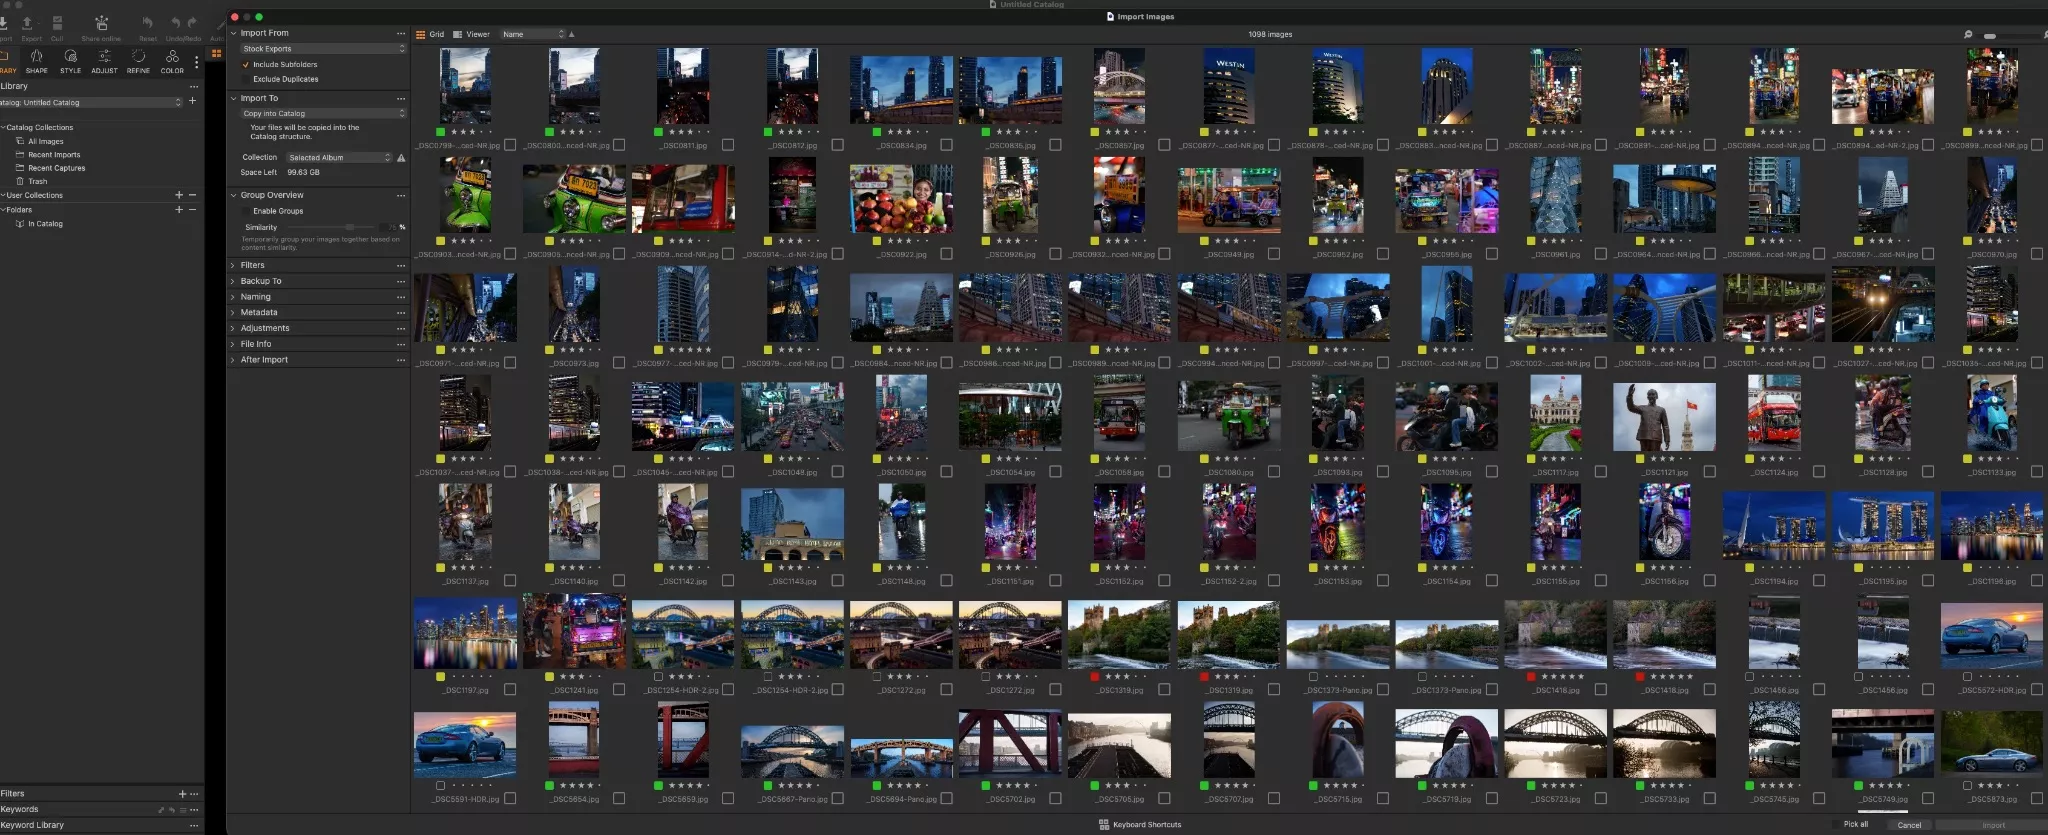Click green color tag of _DSC0799
The height and width of the screenshot is (835, 2048).
441,132
